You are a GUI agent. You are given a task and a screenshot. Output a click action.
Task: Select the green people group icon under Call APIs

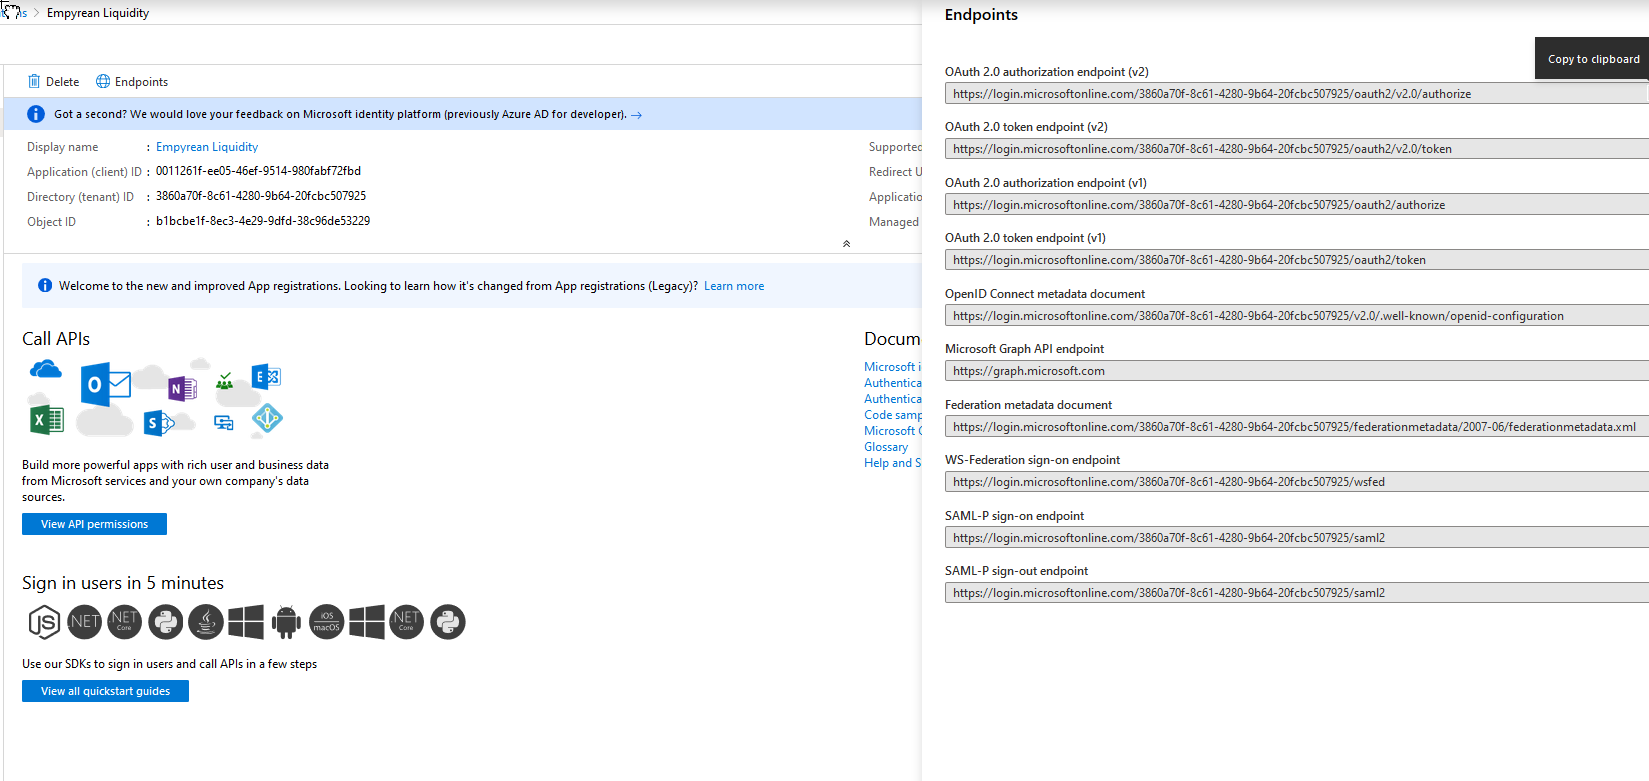[x=224, y=381]
